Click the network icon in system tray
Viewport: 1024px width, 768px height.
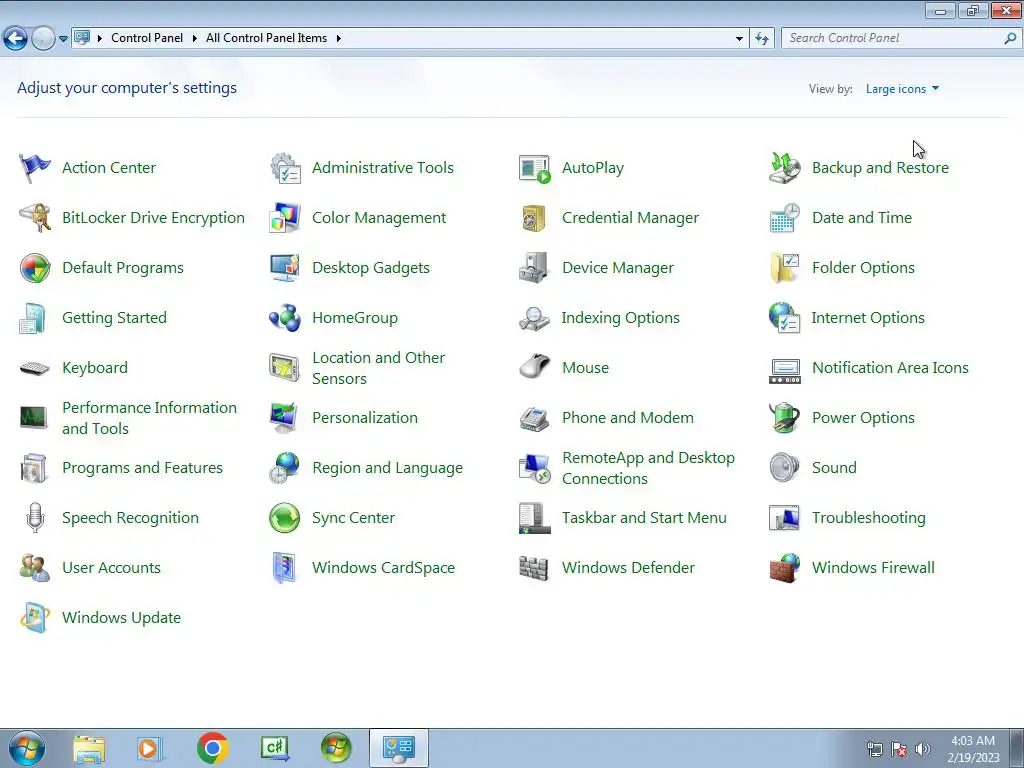(x=874, y=749)
